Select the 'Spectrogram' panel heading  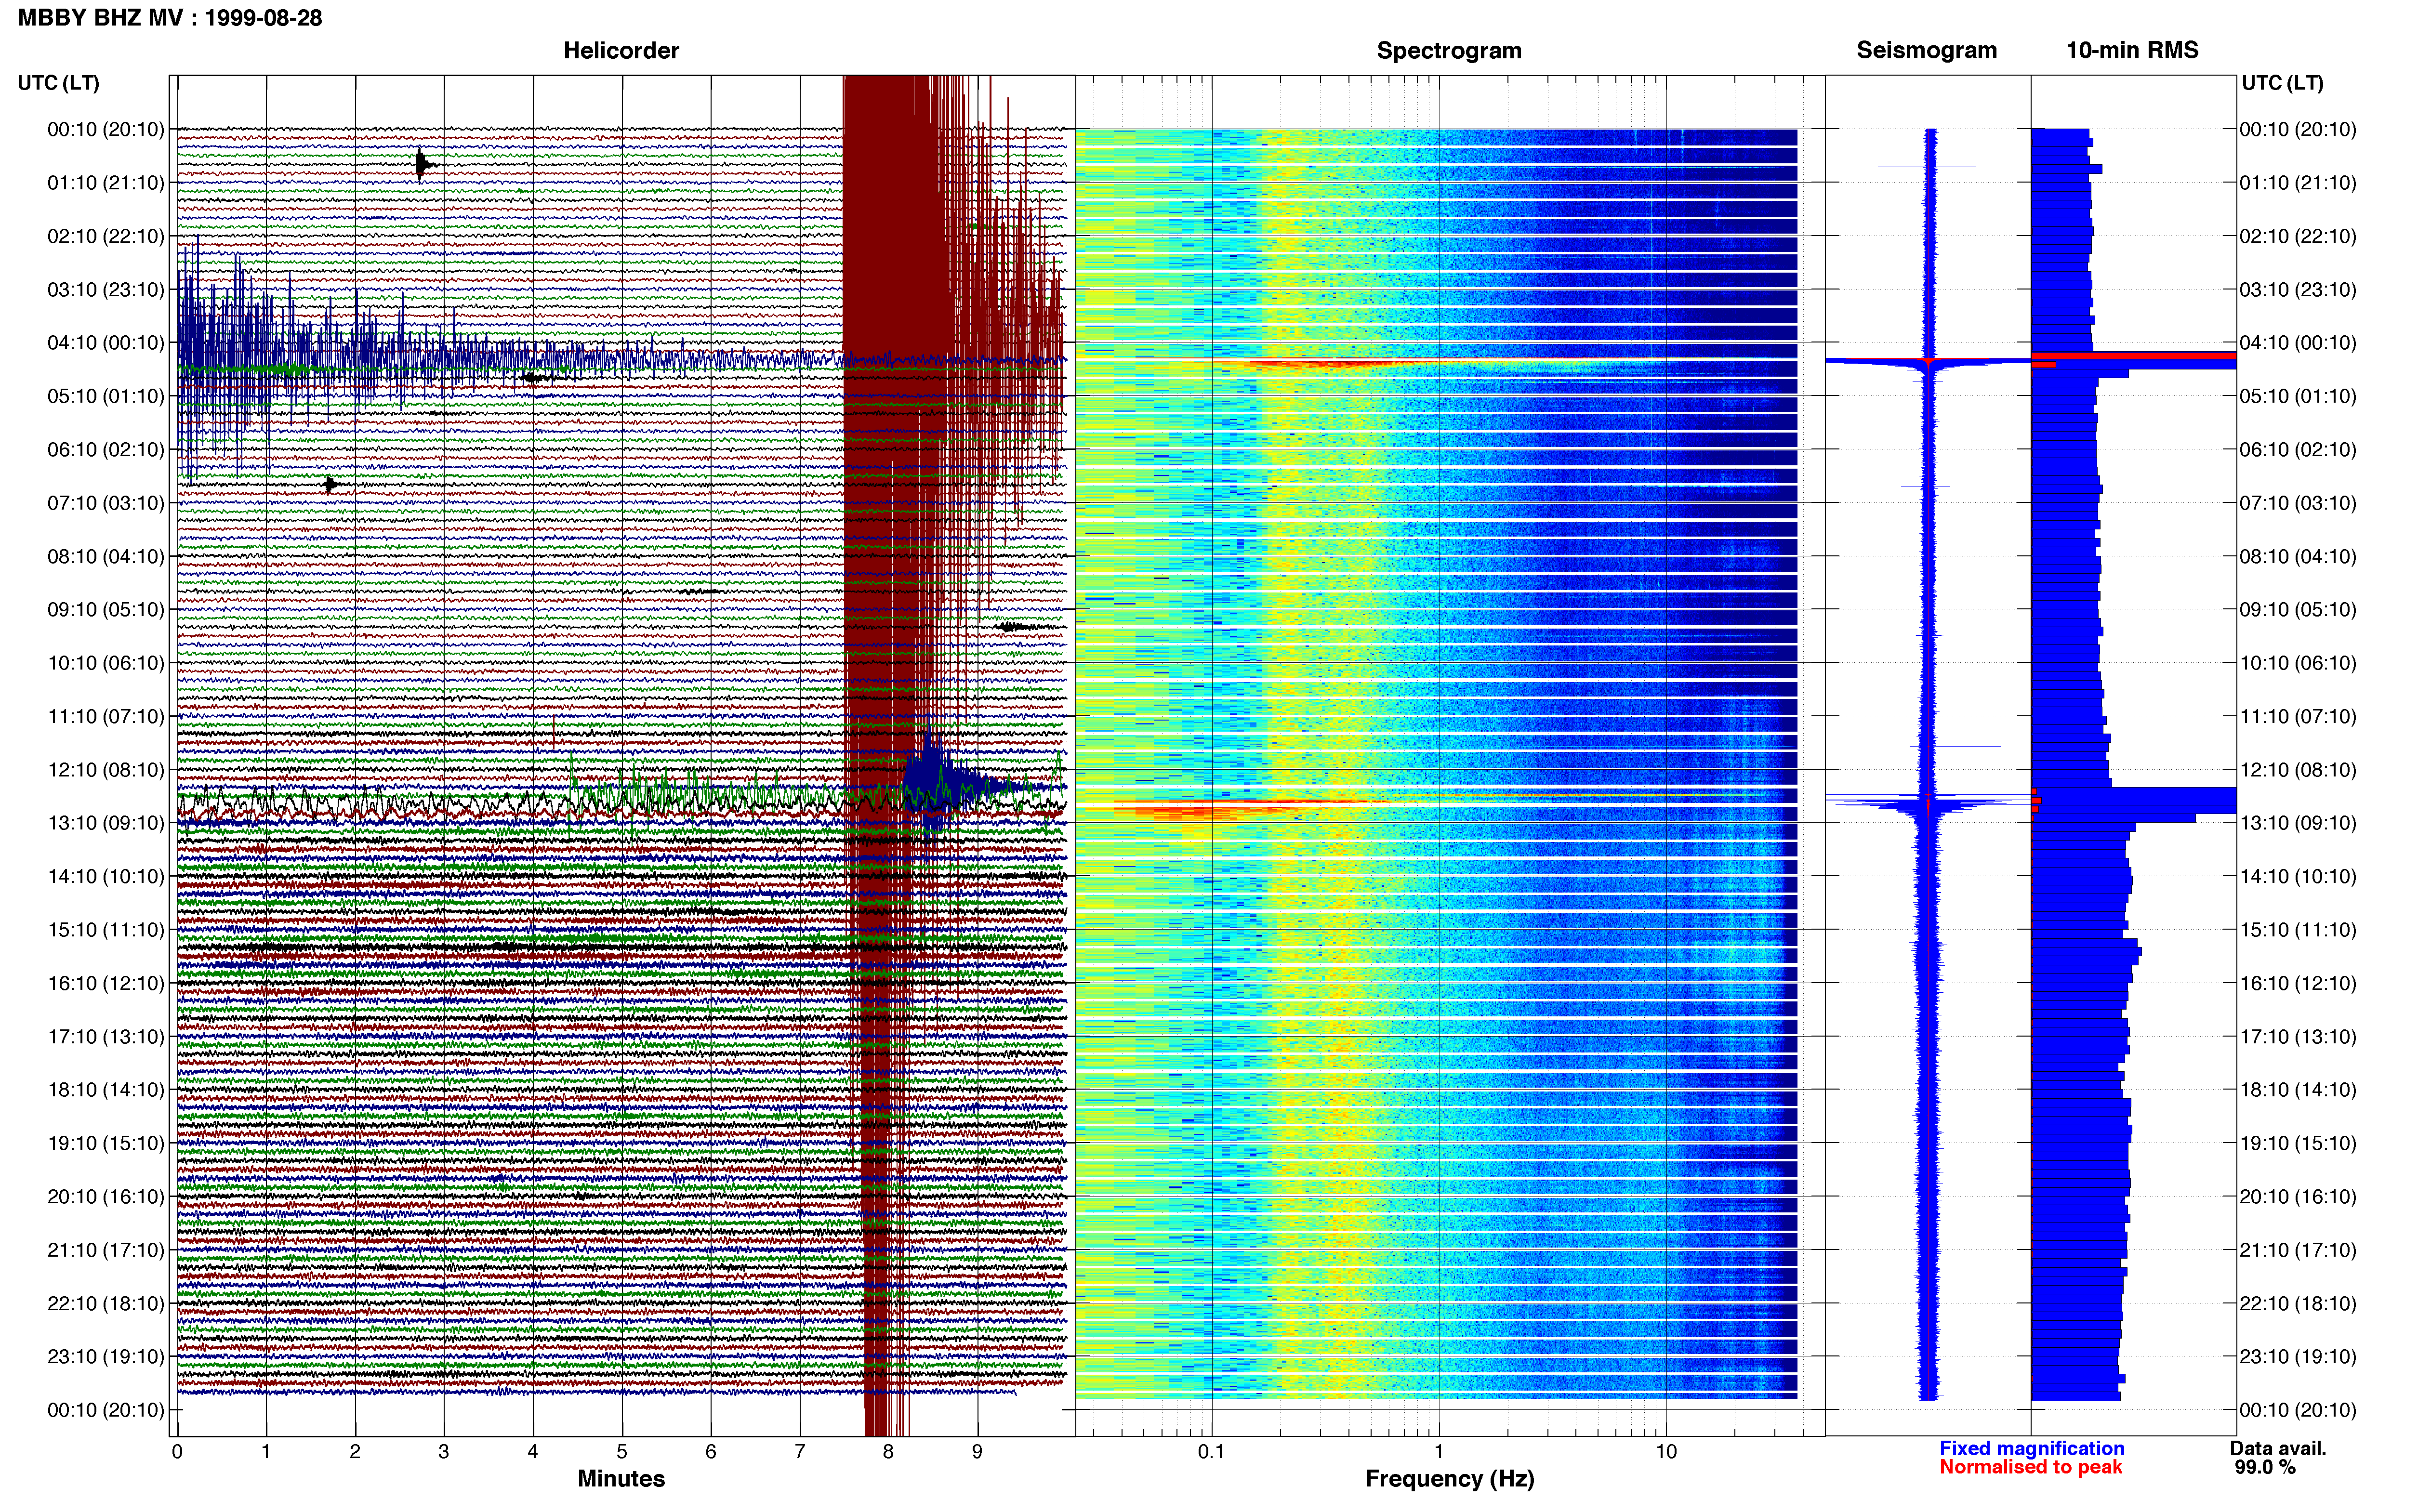(1449, 51)
